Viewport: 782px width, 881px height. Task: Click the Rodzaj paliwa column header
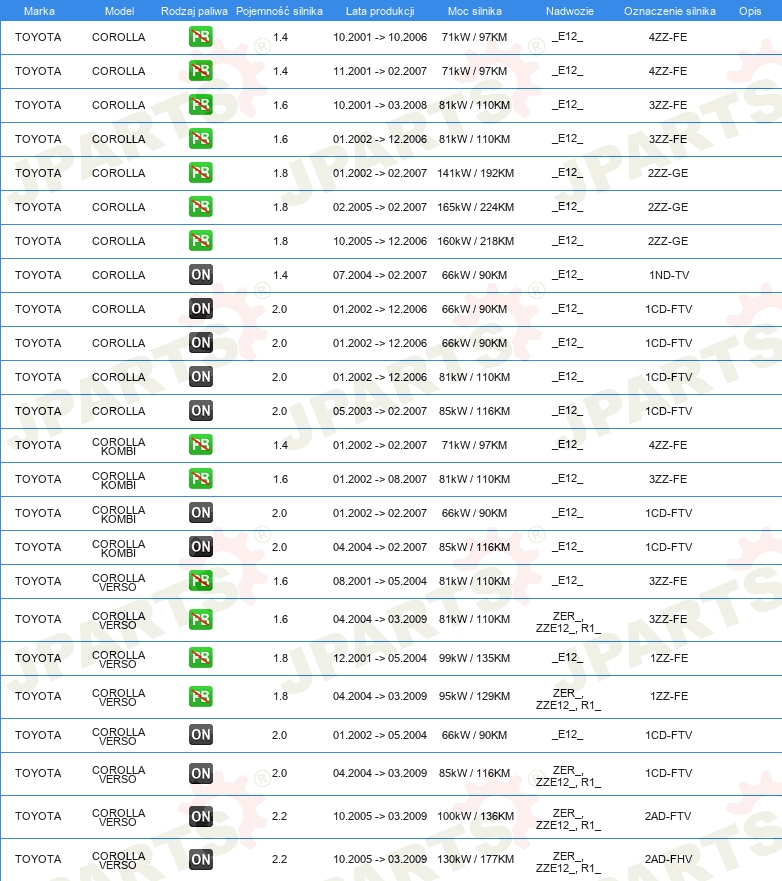coord(194,11)
